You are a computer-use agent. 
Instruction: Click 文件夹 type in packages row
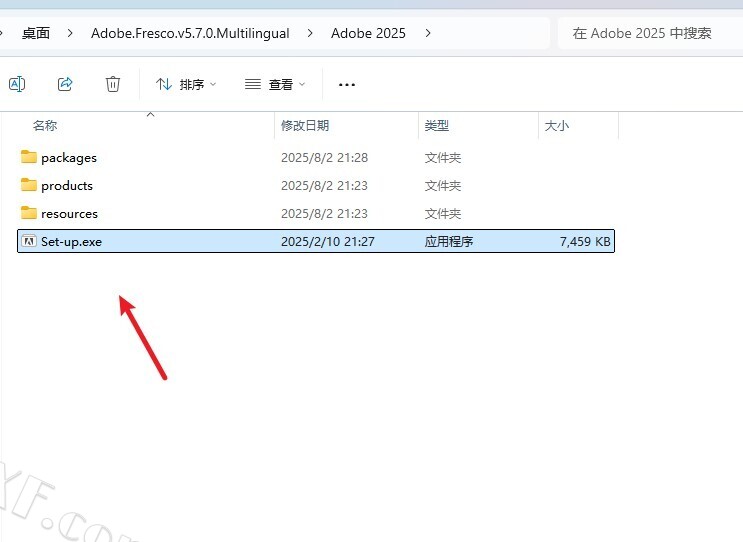[443, 158]
